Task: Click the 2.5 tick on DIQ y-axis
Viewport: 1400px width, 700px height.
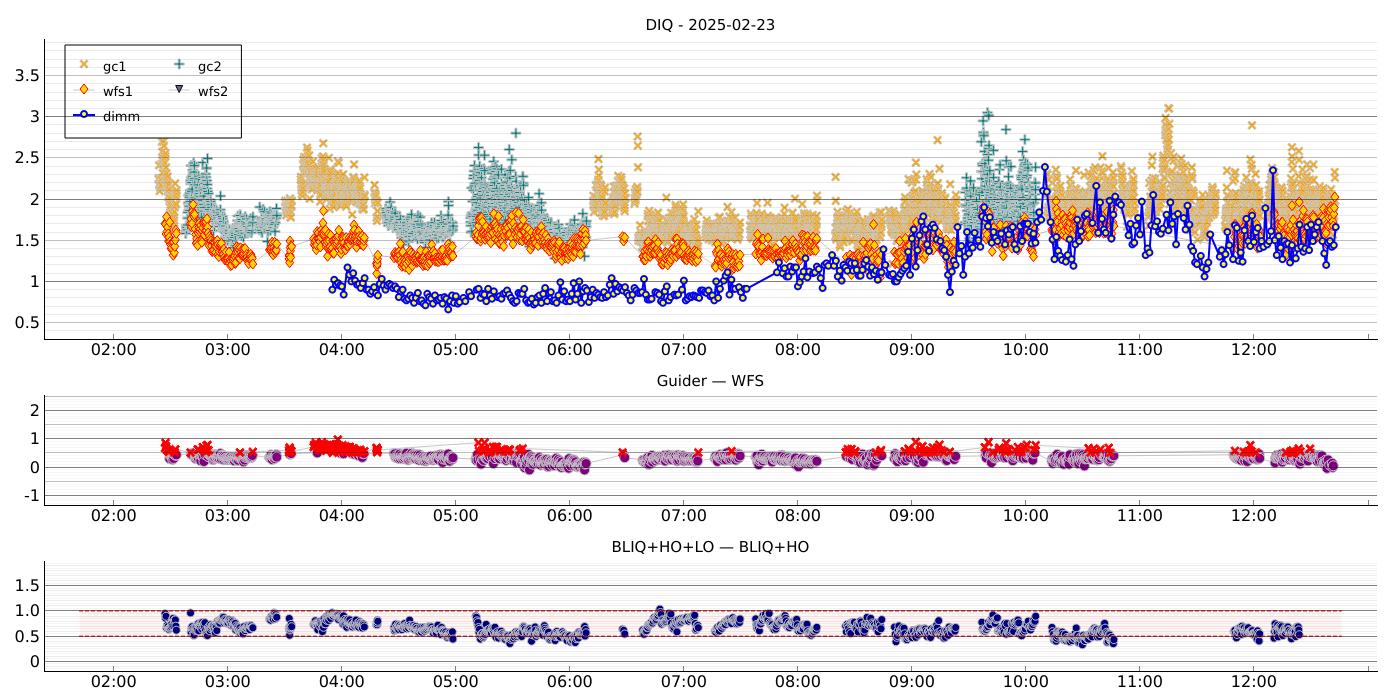Action: coord(27,158)
